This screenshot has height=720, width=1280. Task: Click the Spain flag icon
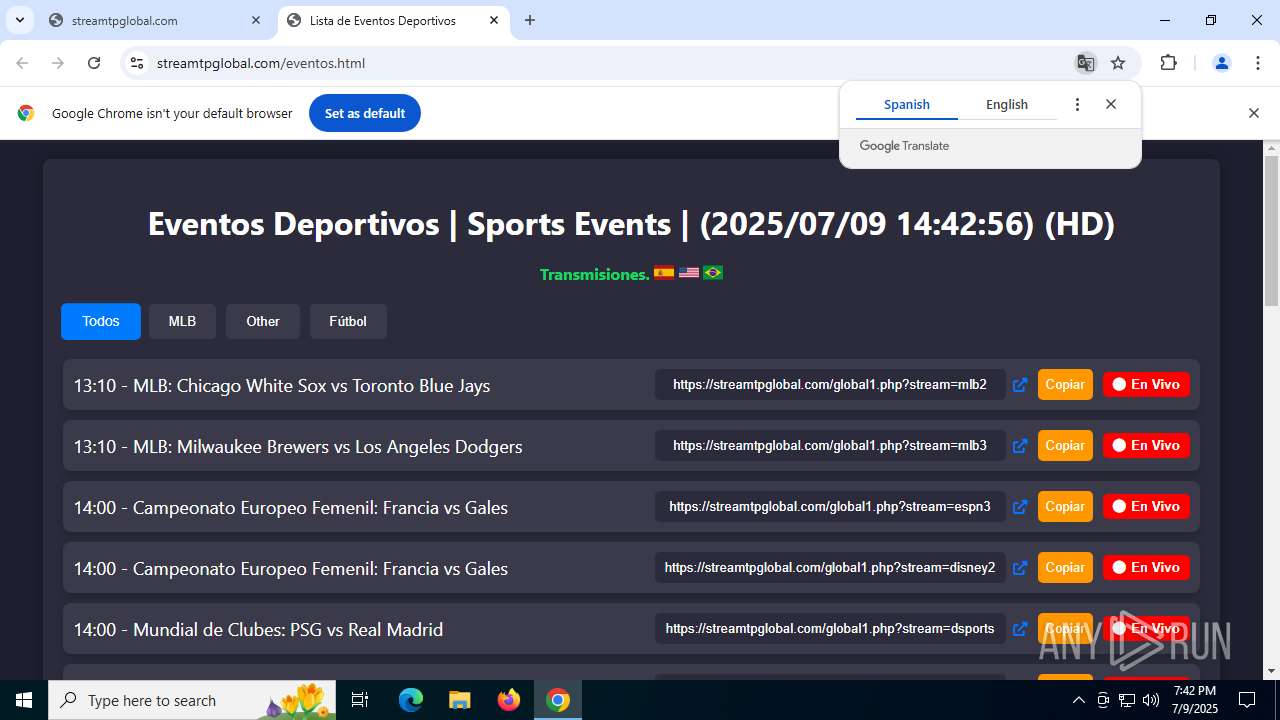664,272
